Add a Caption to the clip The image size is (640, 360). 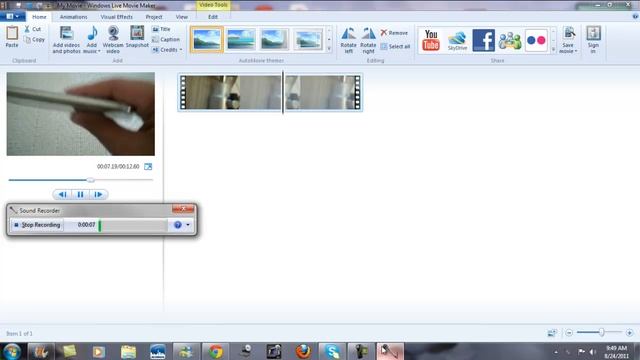(x=166, y=40)
